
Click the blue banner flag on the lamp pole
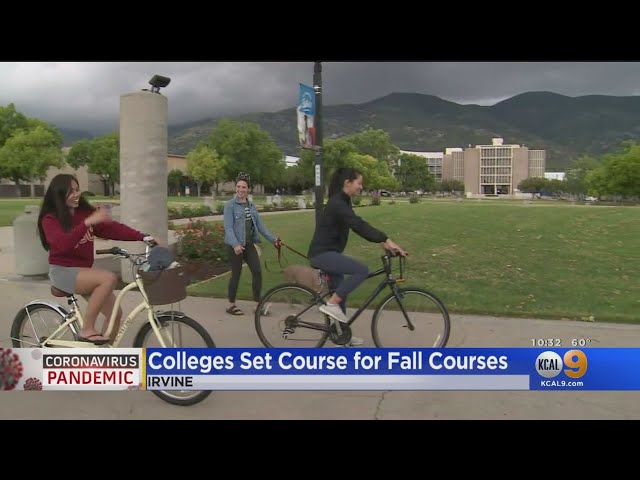pos(306,116)
